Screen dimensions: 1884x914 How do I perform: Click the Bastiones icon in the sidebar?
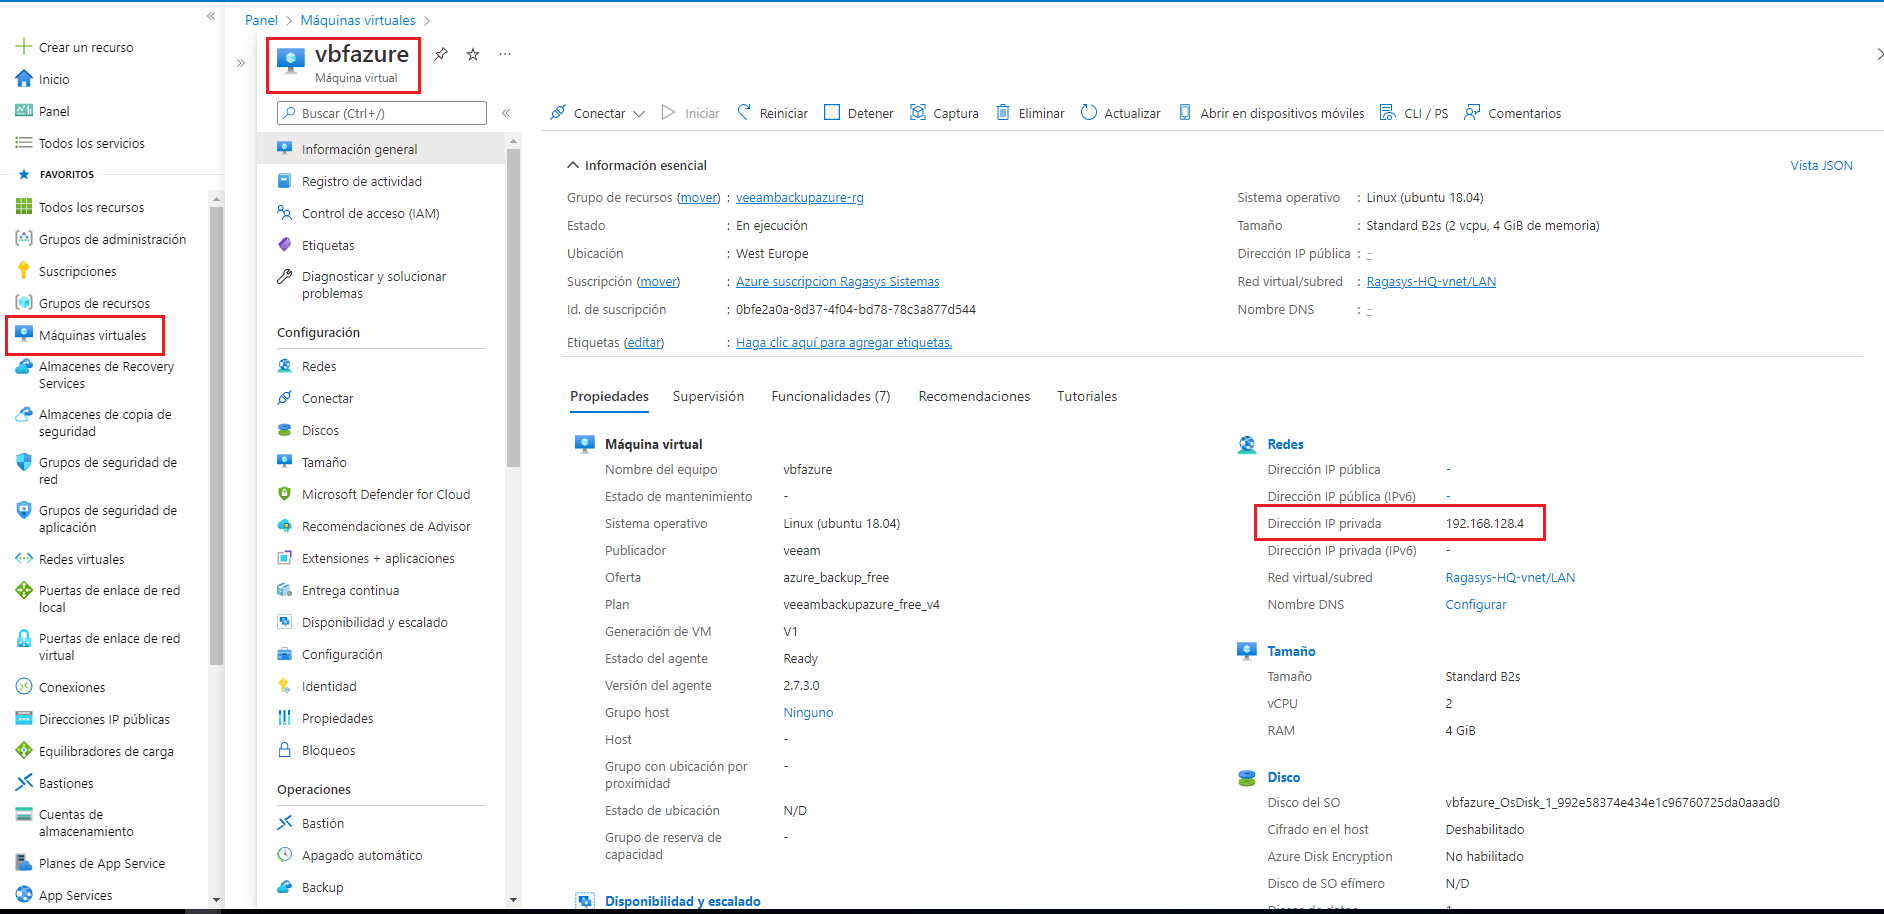pos(24,782)
